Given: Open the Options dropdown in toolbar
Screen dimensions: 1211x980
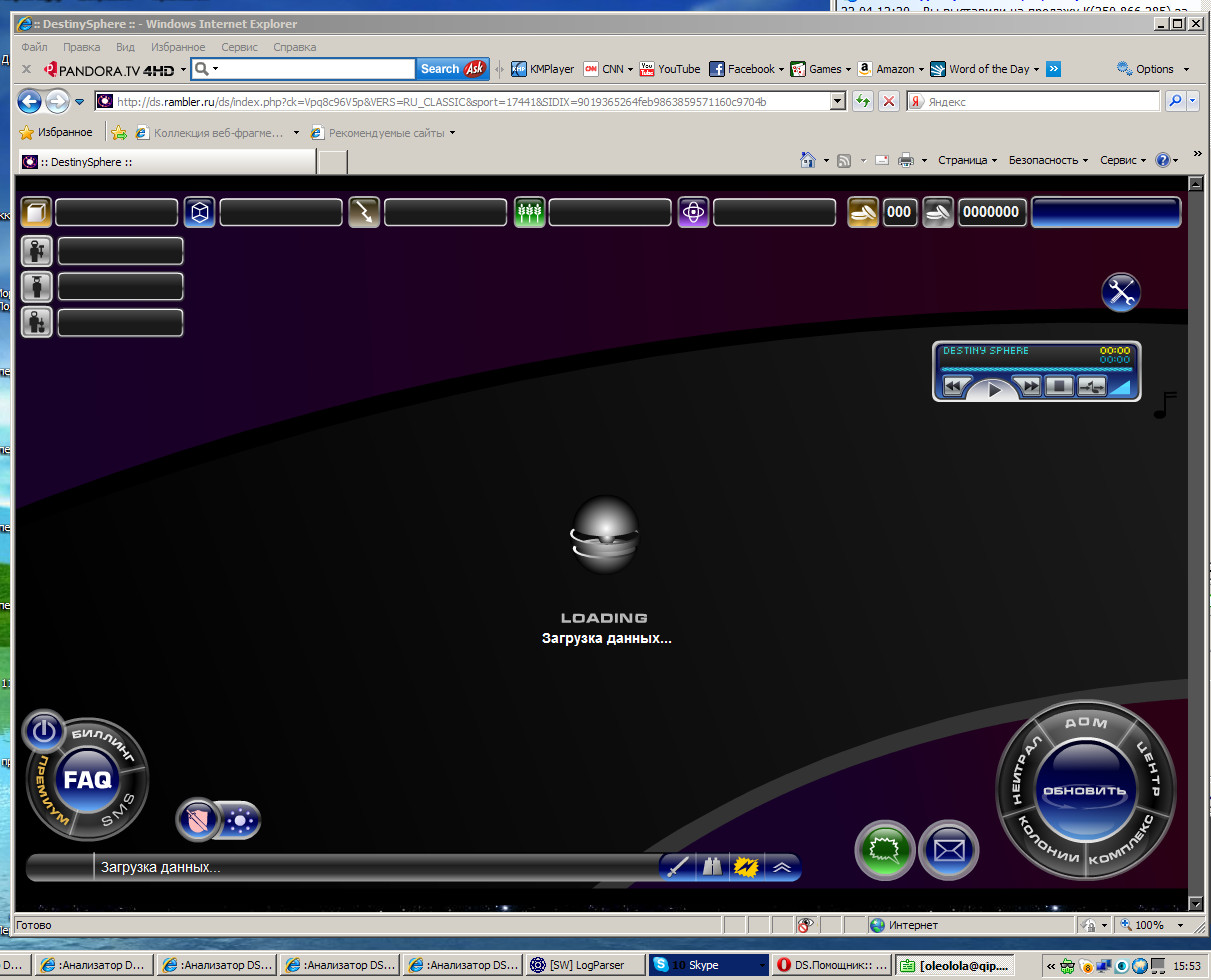Looking at the screenshot, I should click(x=1153, y=69).
